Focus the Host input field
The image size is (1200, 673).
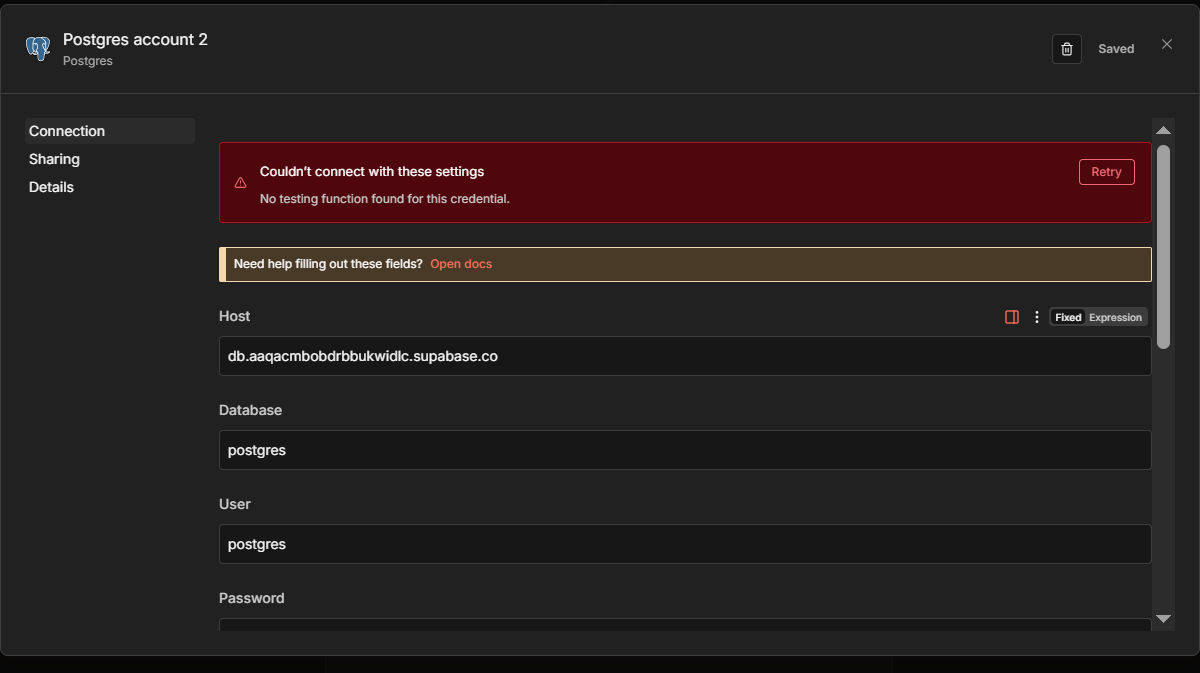(685, 356)
